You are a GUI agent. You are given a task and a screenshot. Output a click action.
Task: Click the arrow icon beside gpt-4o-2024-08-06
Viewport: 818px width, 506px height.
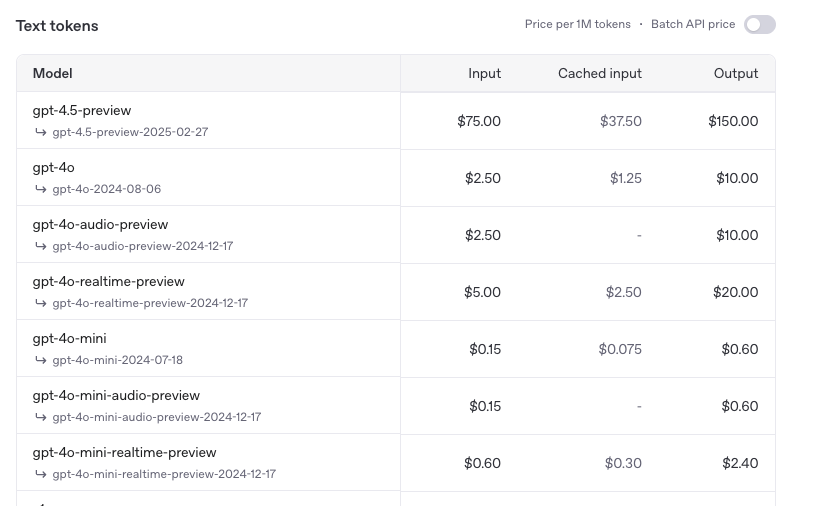pos(41,189)
